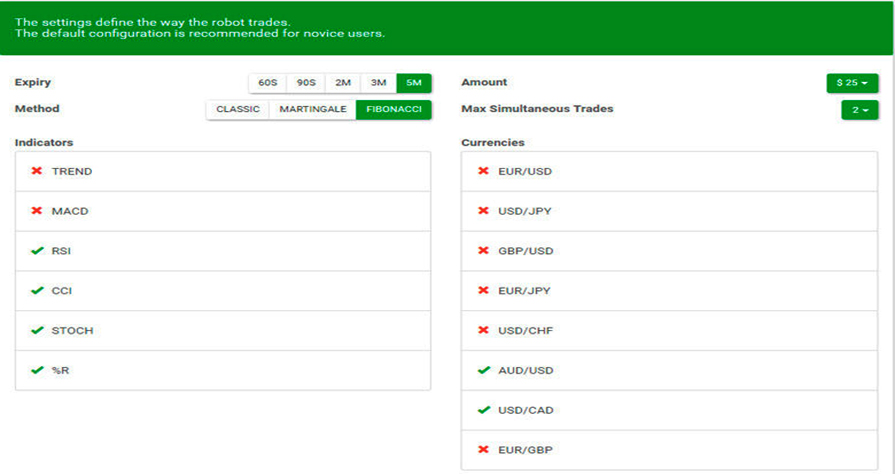This screenshot has height=474, width=895.
Task: Toggle the CCI indicator row
Action: pos(222,291)
